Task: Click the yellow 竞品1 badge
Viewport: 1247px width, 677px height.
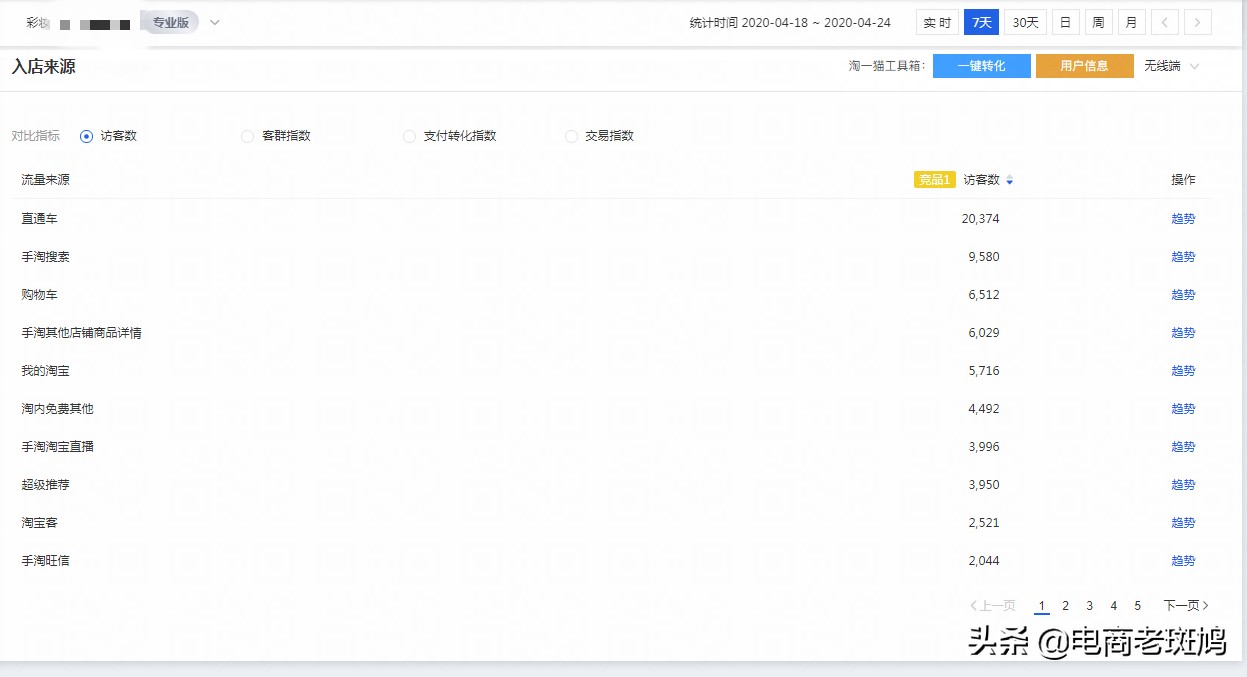Action: point(934,180)
